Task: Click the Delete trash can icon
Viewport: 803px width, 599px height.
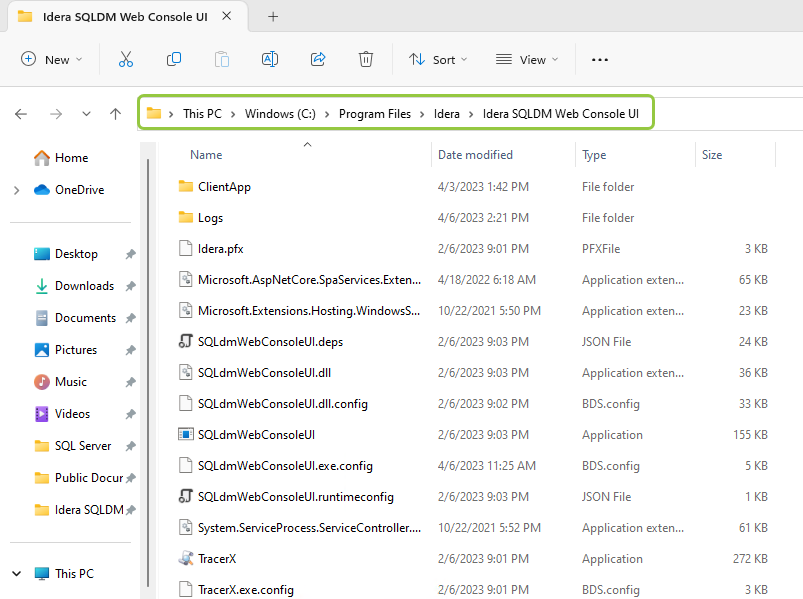Action: 366,60
